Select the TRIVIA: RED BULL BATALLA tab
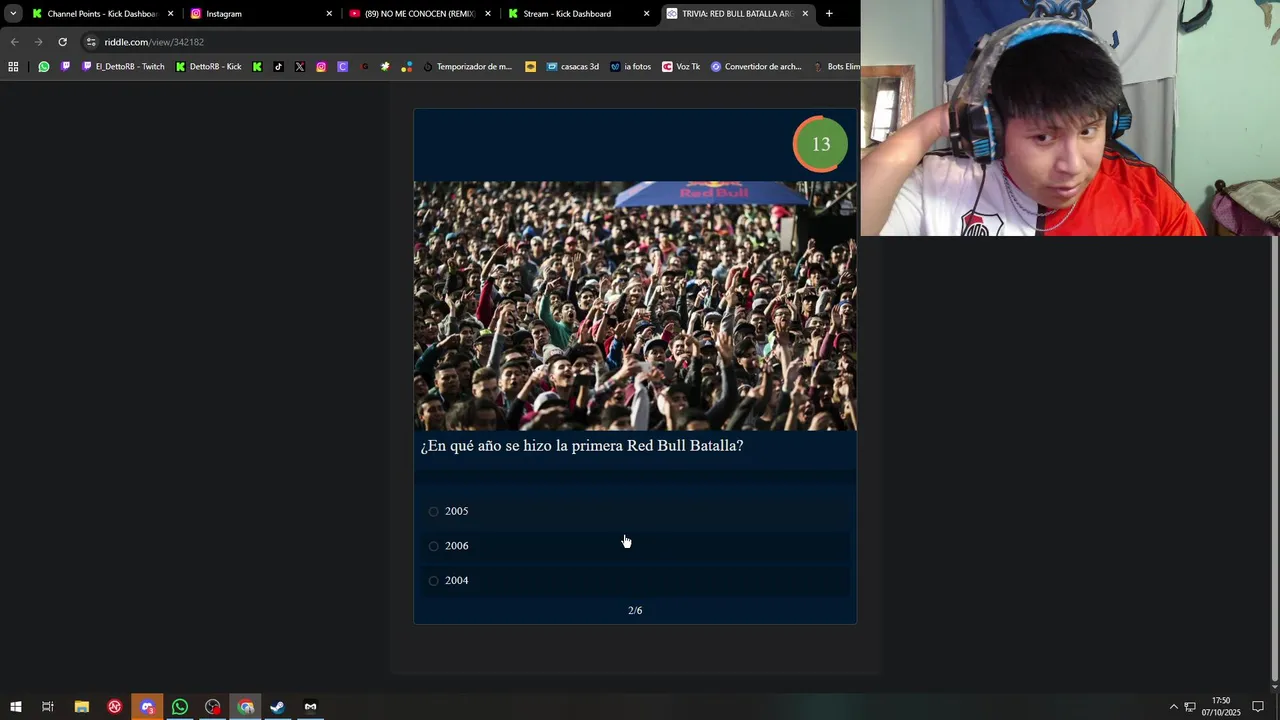The image size is (1280, 720). pyautogui.click(x=736, y=14)
